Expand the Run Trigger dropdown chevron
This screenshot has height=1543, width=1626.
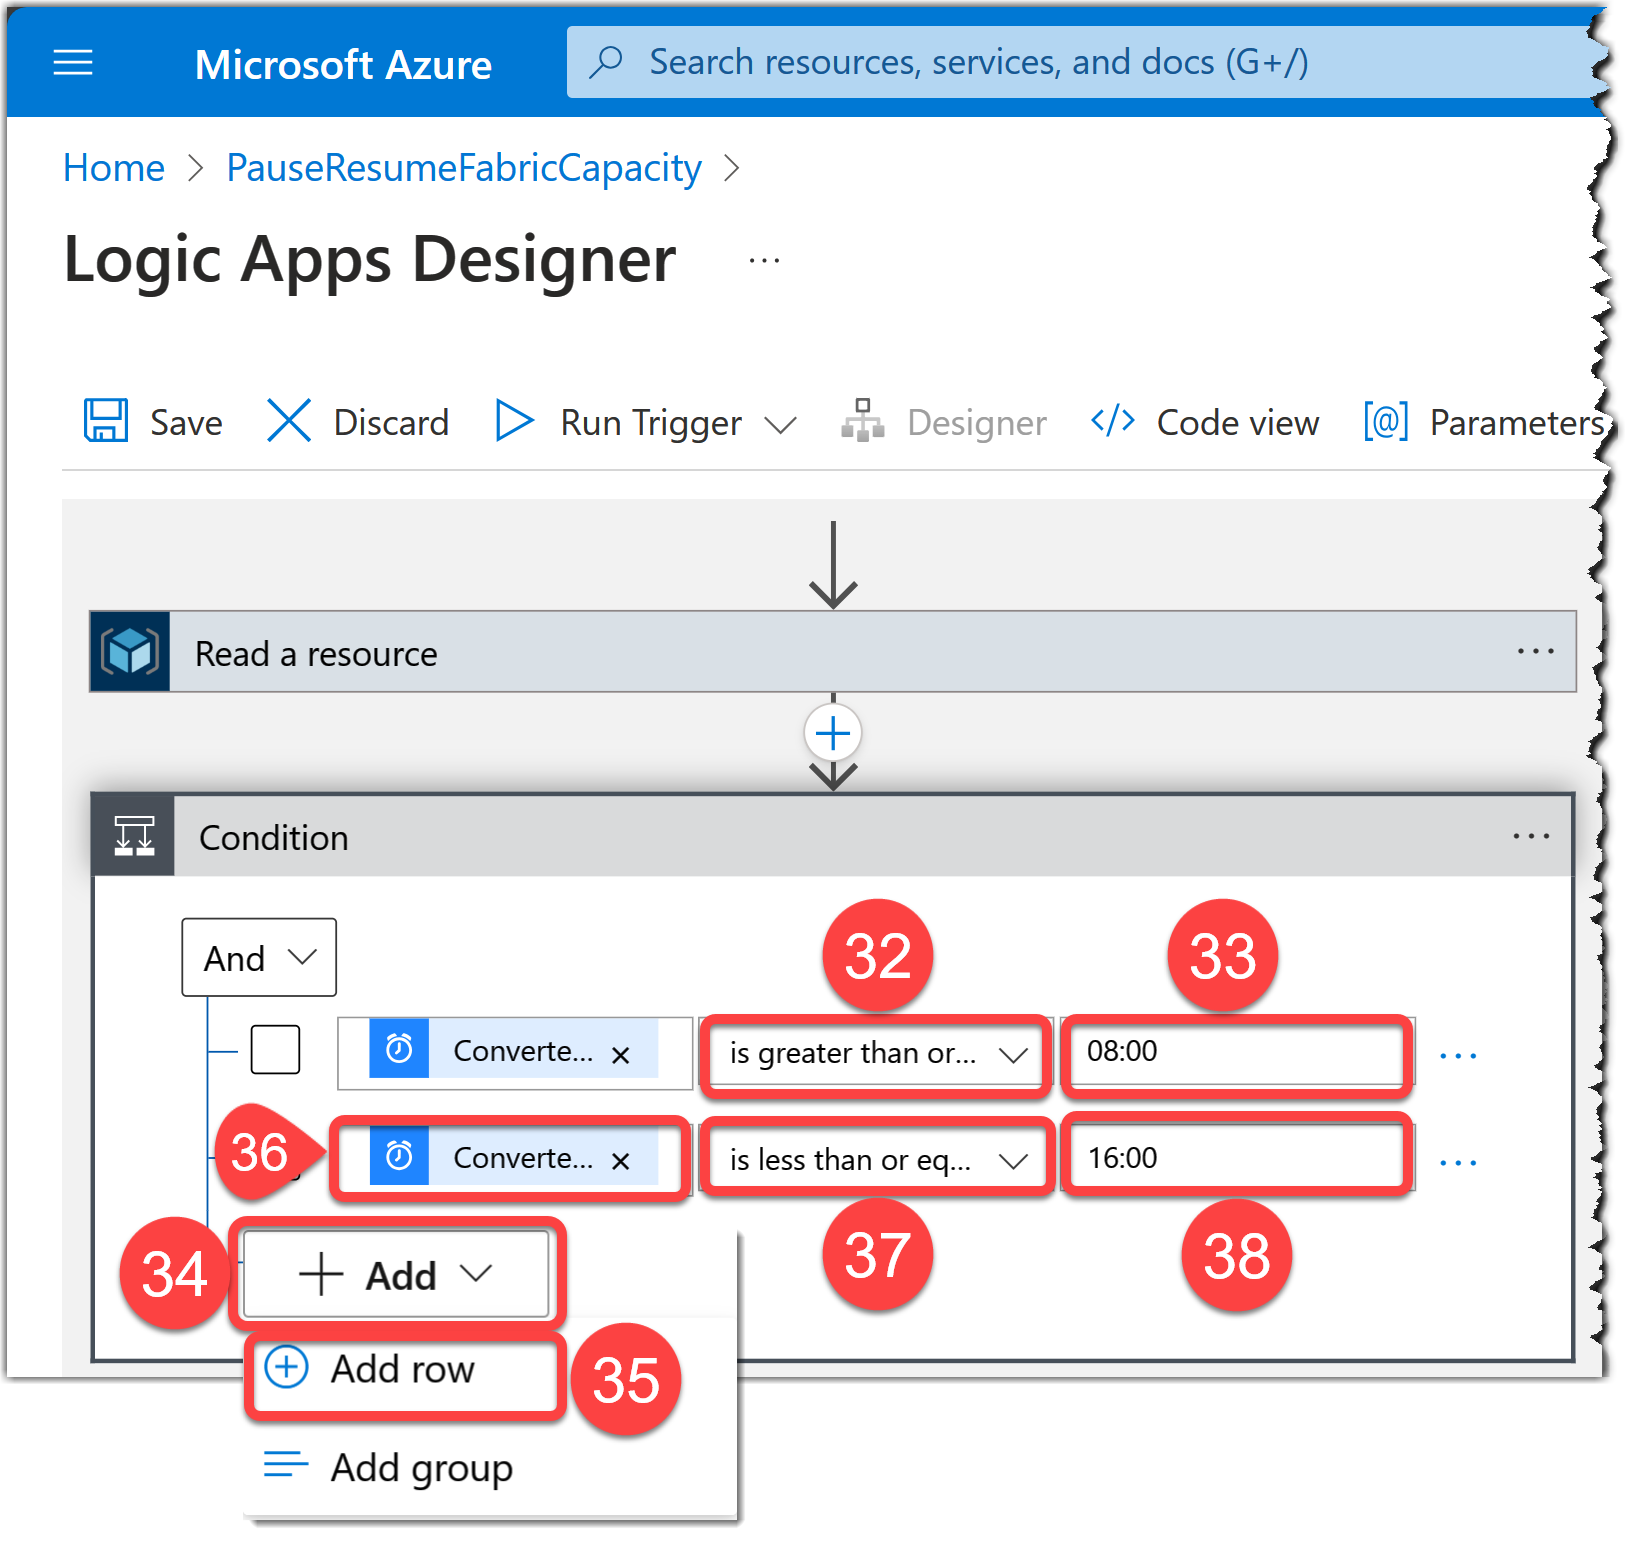[780, 426]
